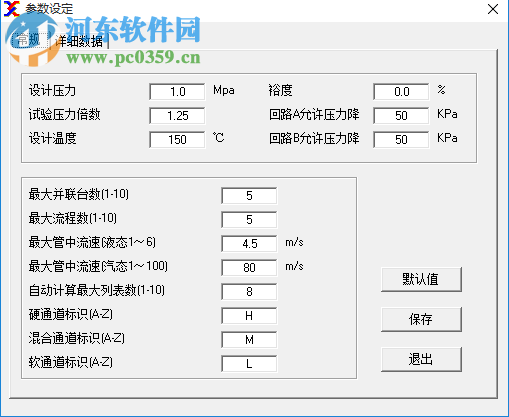Click the 软通道标识(A-Z) label
Image resolution: width=509 pixels, height=417 pixels.
click(x=71, y=362)
